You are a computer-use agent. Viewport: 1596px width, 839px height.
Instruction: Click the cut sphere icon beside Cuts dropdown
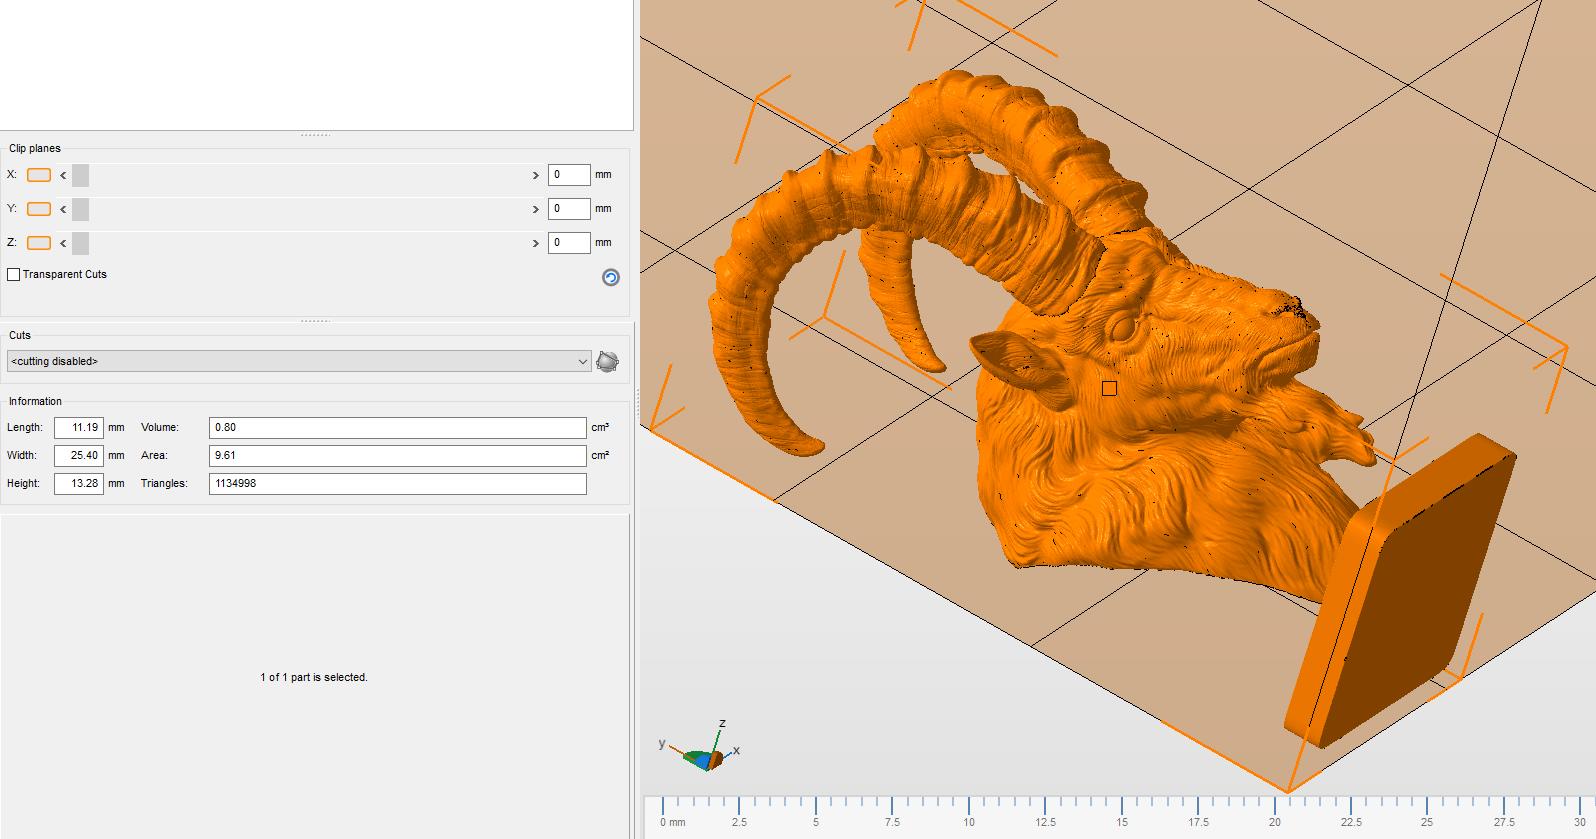pyautogui.click(x=607, y=361)
